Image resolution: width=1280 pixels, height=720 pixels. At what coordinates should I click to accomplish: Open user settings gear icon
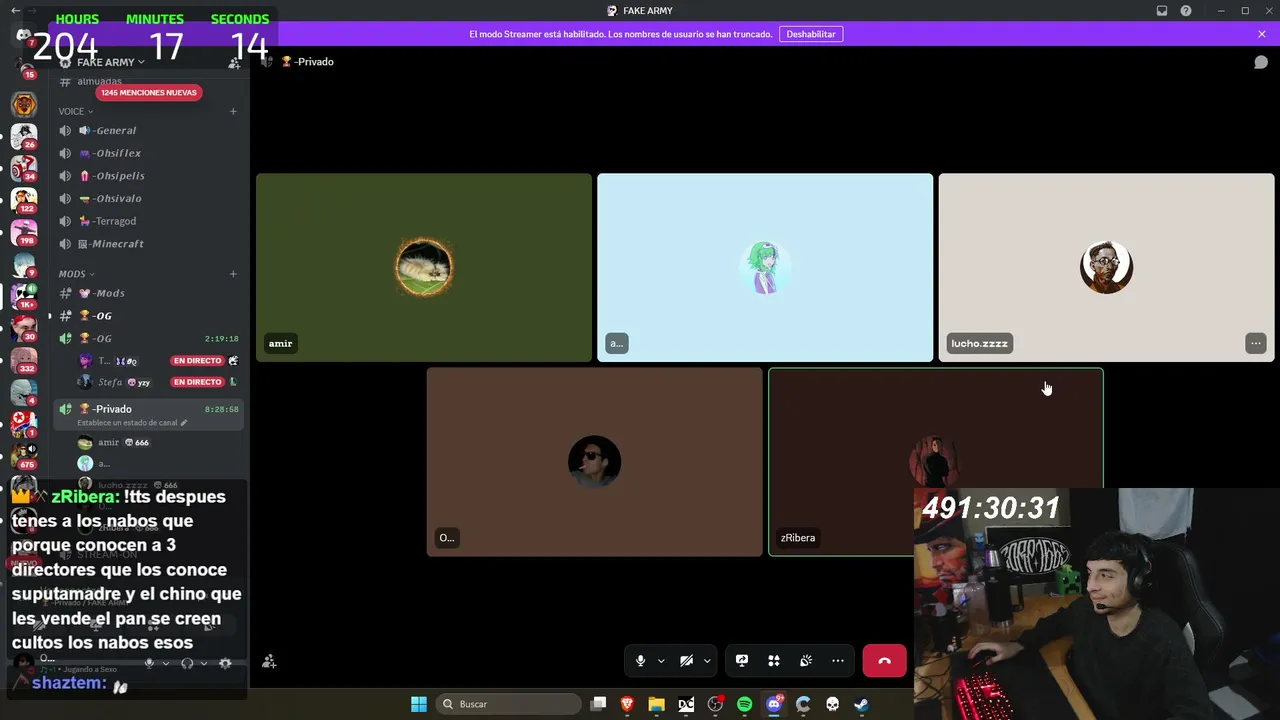click(225, 663)
